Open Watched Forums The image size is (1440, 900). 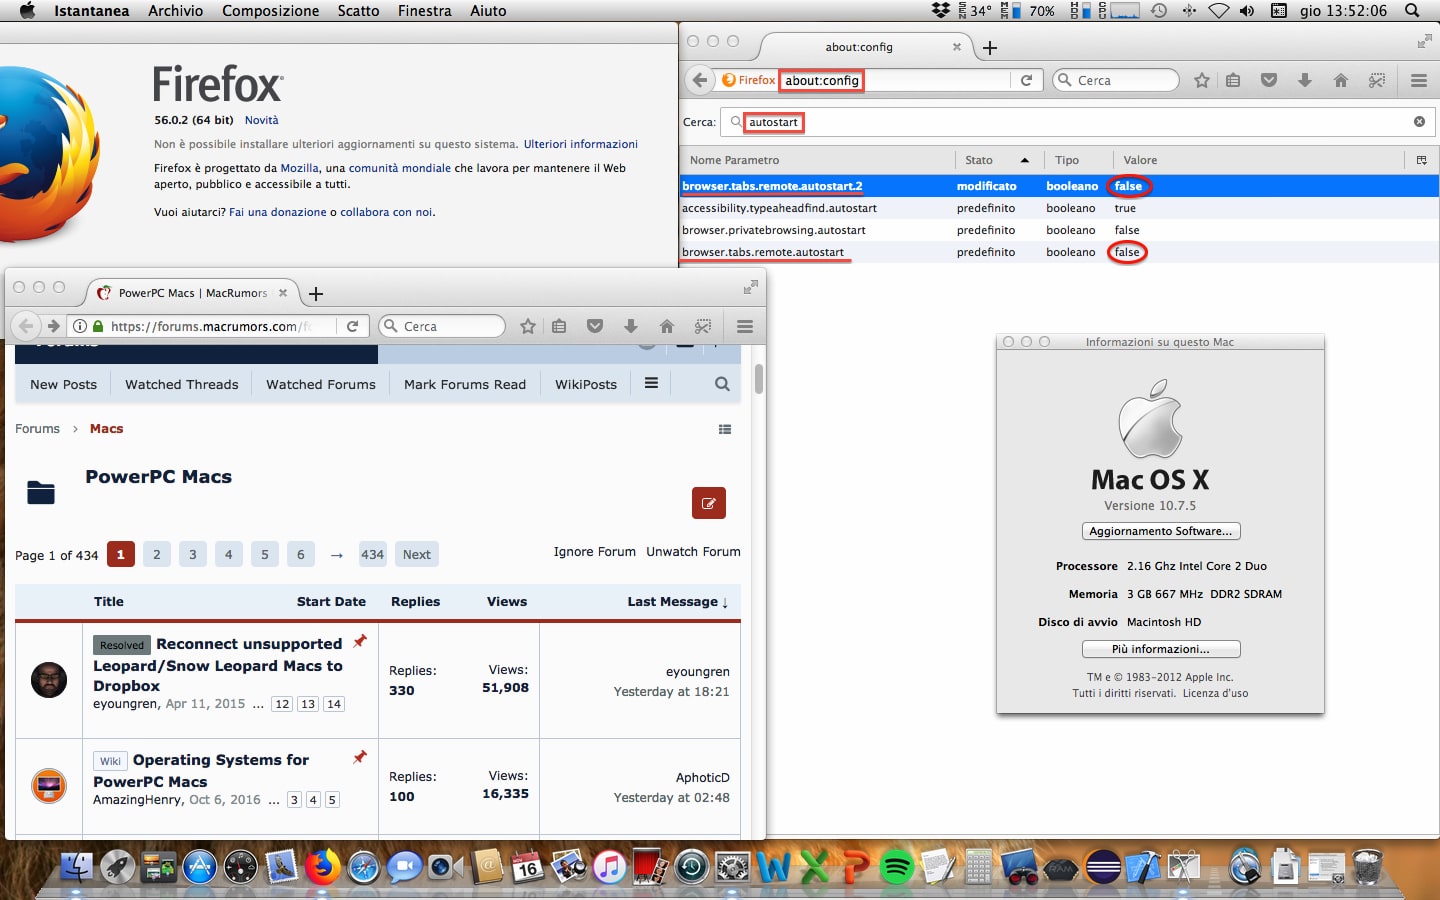(321, 384)
